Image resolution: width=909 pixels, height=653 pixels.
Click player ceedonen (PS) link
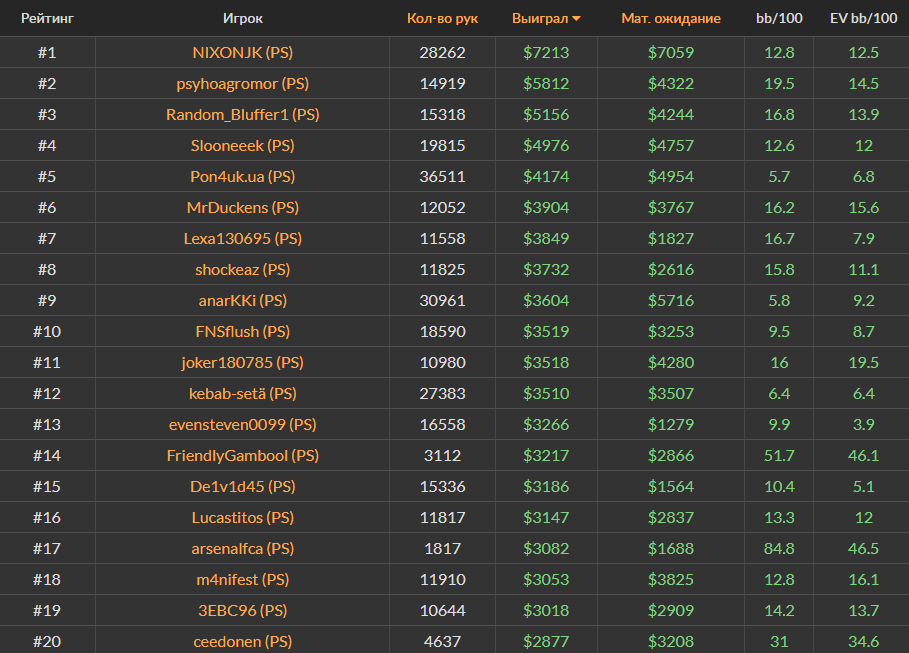[243, 641]
